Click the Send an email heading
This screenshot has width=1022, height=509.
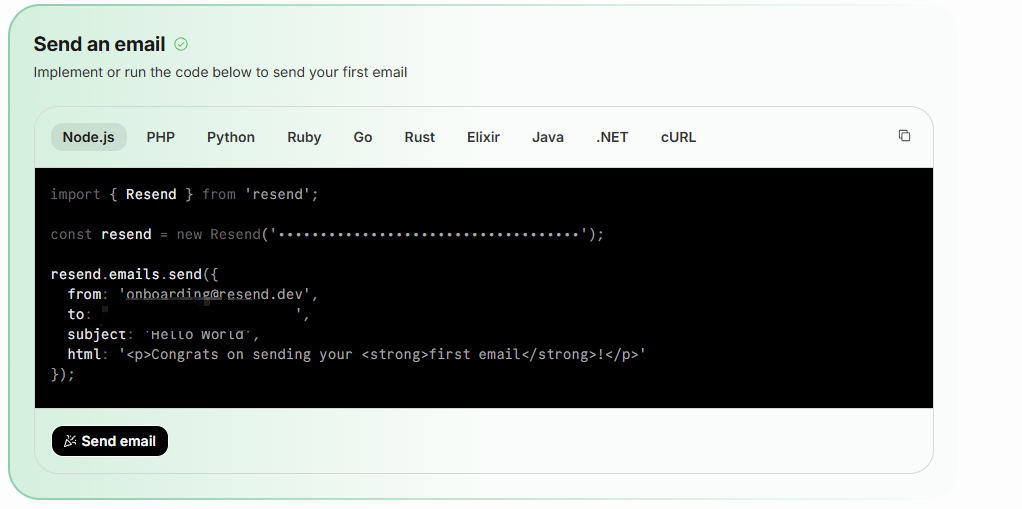[x=99, y=44]
